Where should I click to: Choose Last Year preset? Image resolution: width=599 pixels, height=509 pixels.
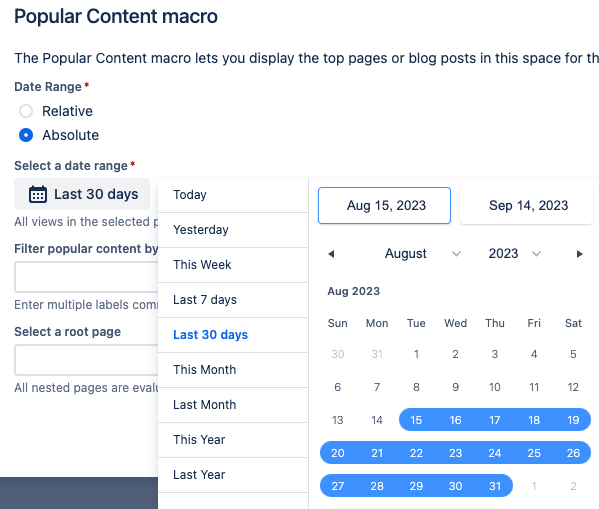233,475
